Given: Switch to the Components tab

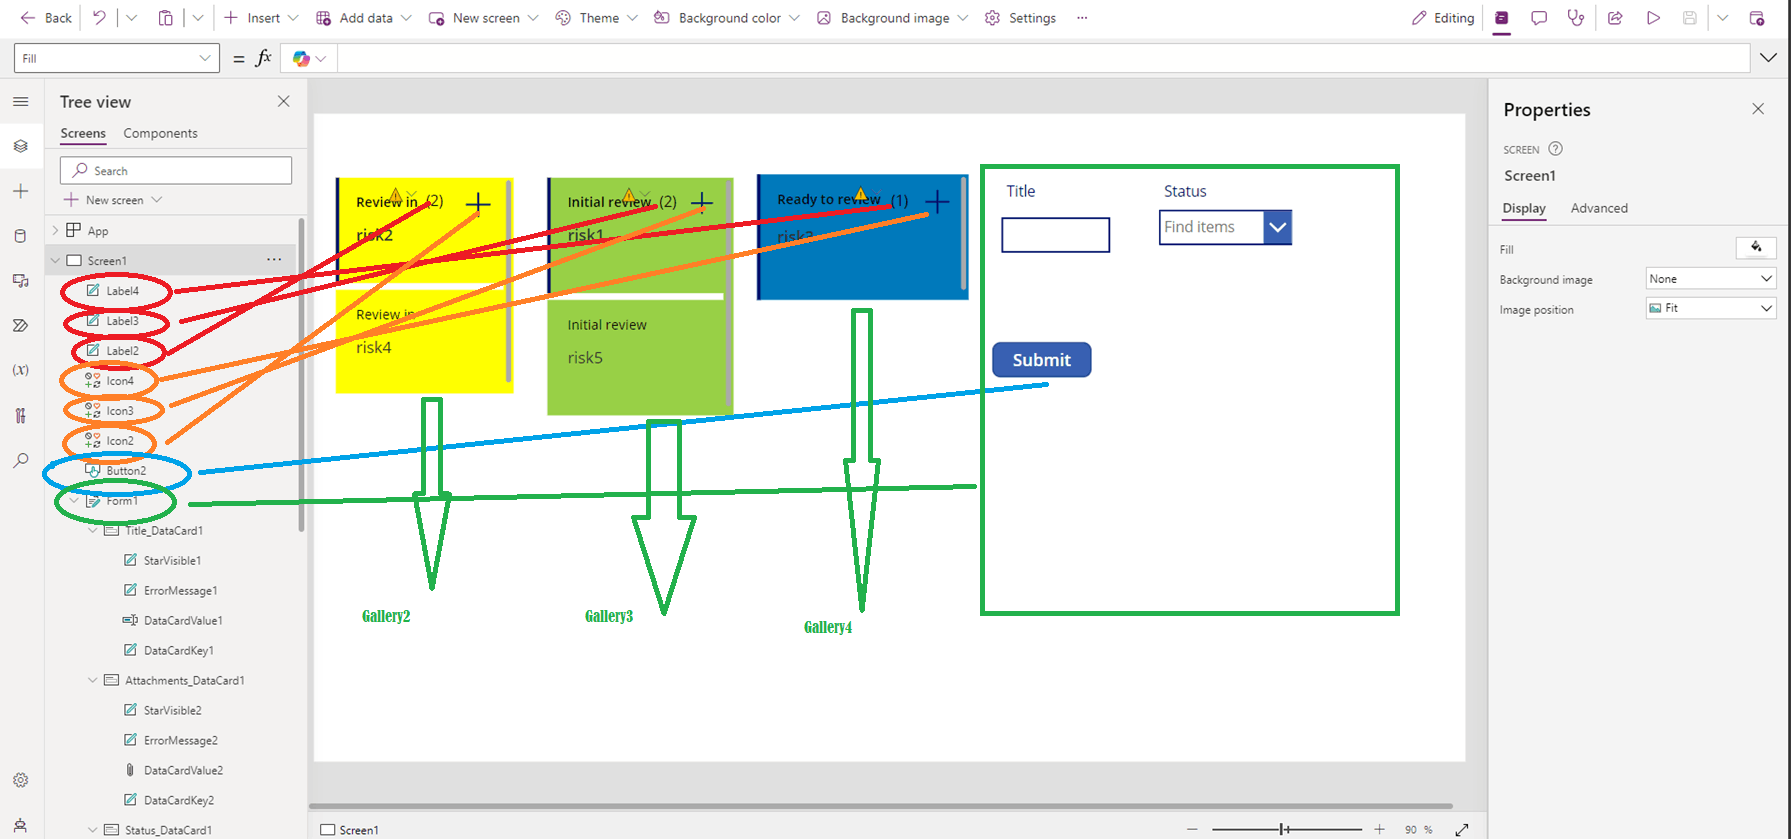Looking at the screenshot, I should (x=160, y=133).
